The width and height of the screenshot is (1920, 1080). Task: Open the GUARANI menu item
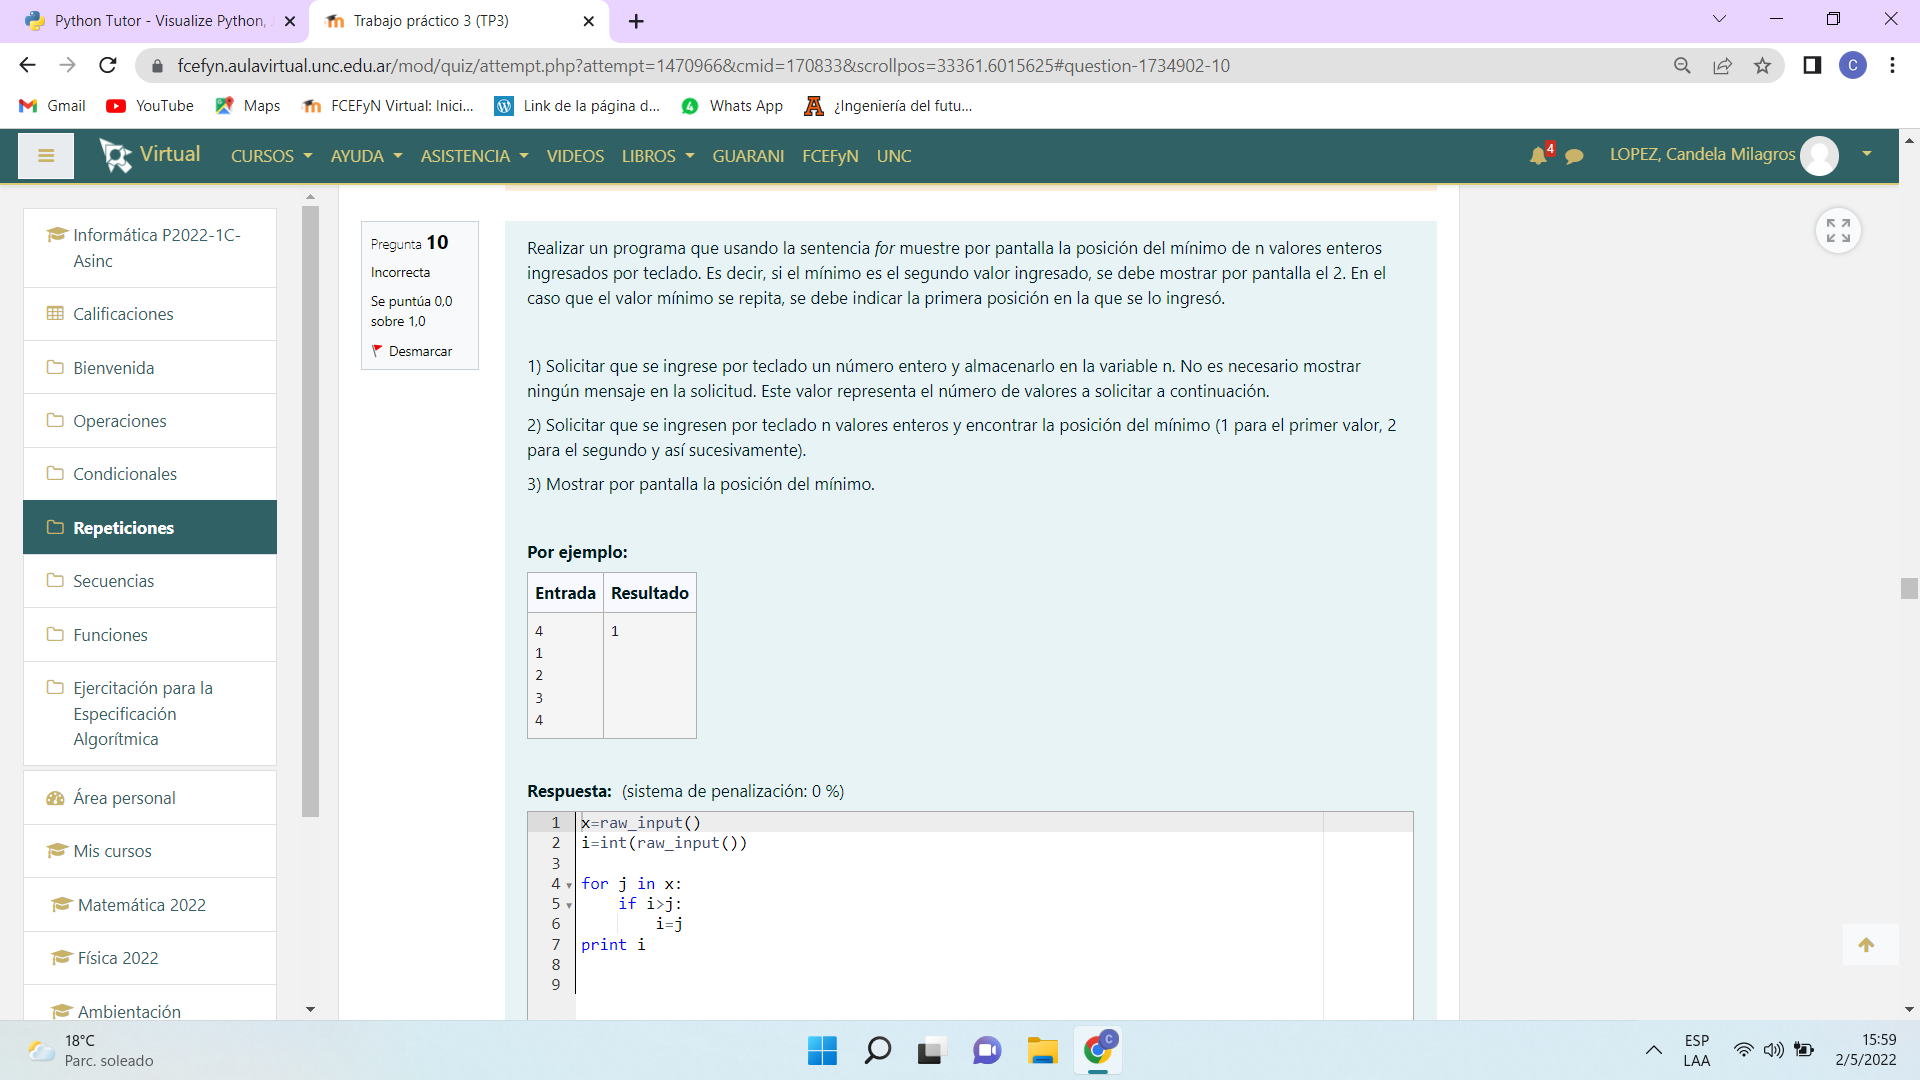tap(748, 156)
